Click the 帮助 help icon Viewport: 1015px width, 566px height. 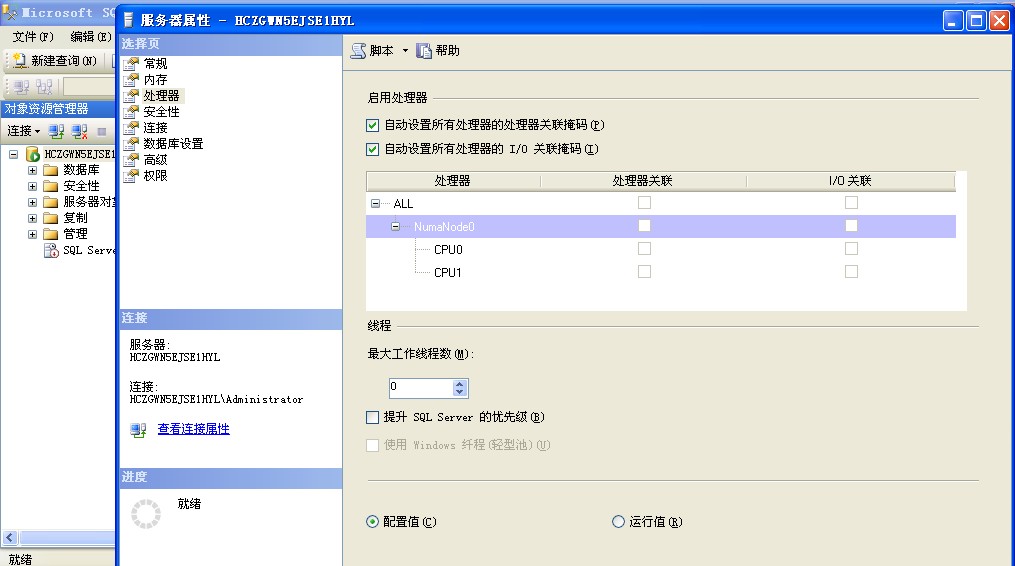point(423,51)
